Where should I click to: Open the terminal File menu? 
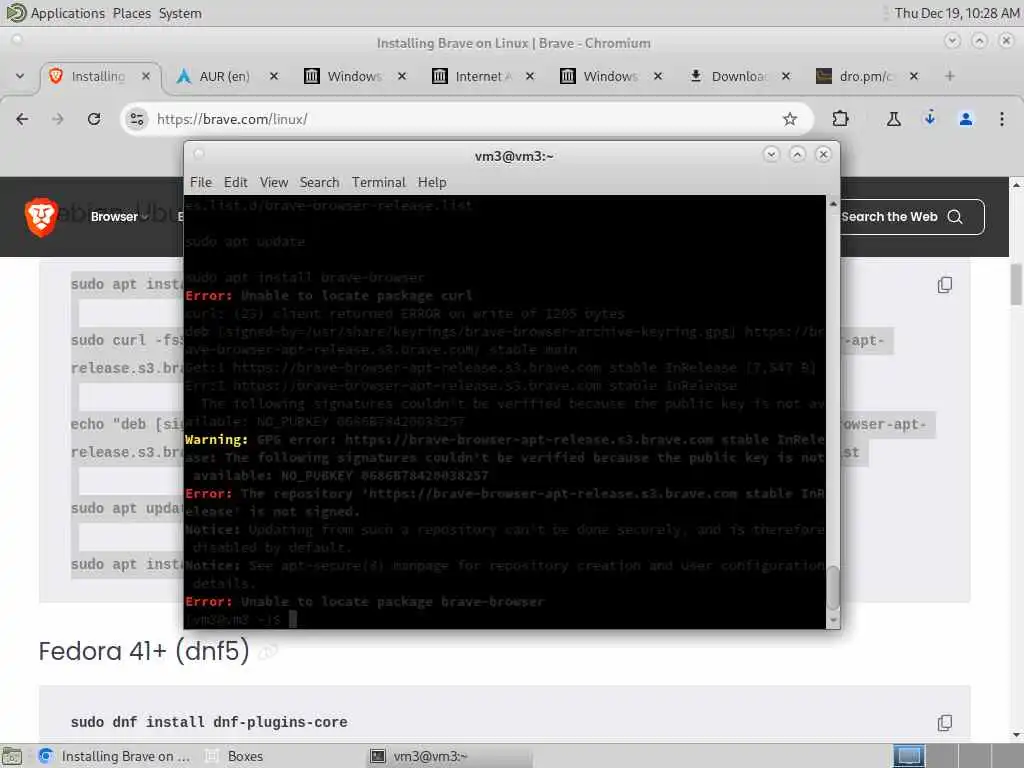click(x=200, y=182)
